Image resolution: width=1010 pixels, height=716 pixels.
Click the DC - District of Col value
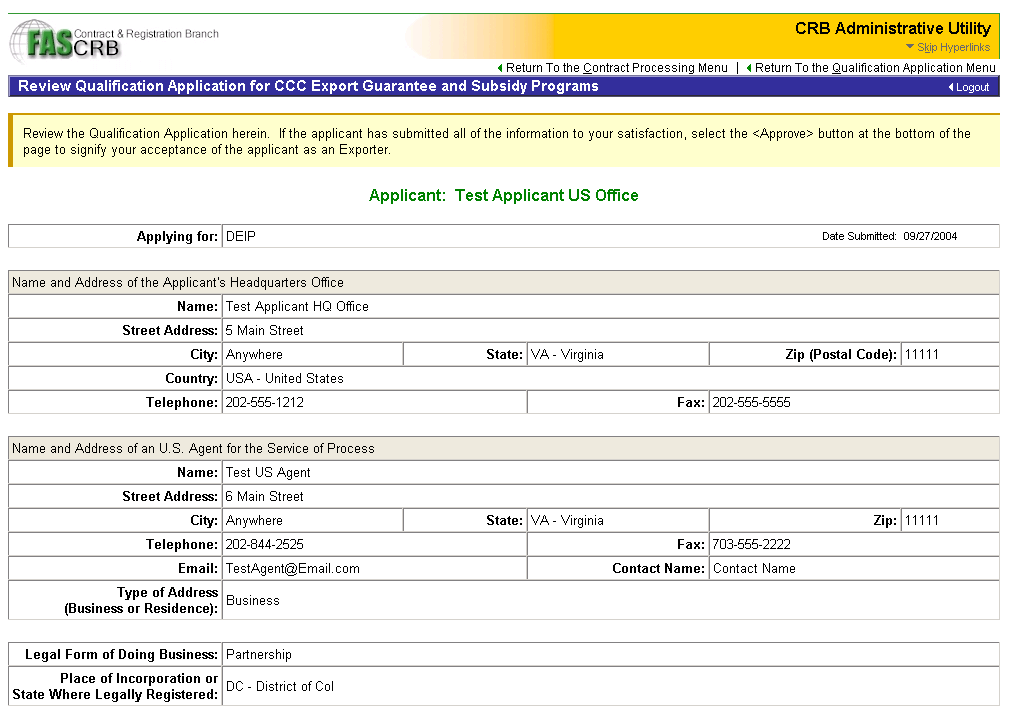coord(280,687)
